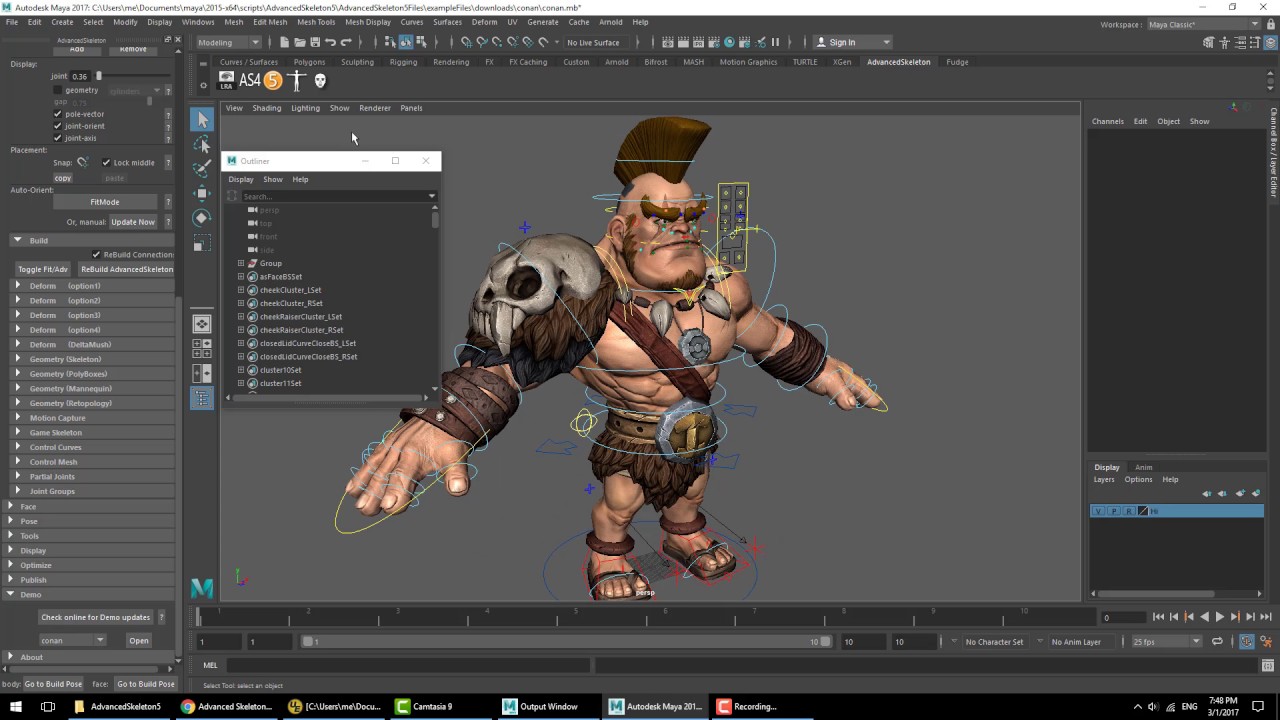The width and height of the screenshot is (1280, 720).
Task: Click the FitMode button
Action: pos(104,202)
